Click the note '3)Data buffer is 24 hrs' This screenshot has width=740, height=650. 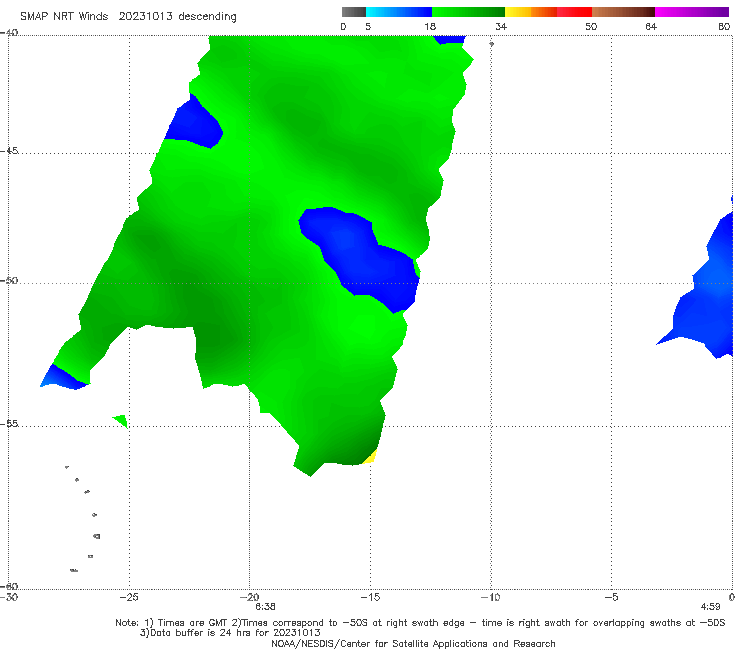(x=230, y=633)
